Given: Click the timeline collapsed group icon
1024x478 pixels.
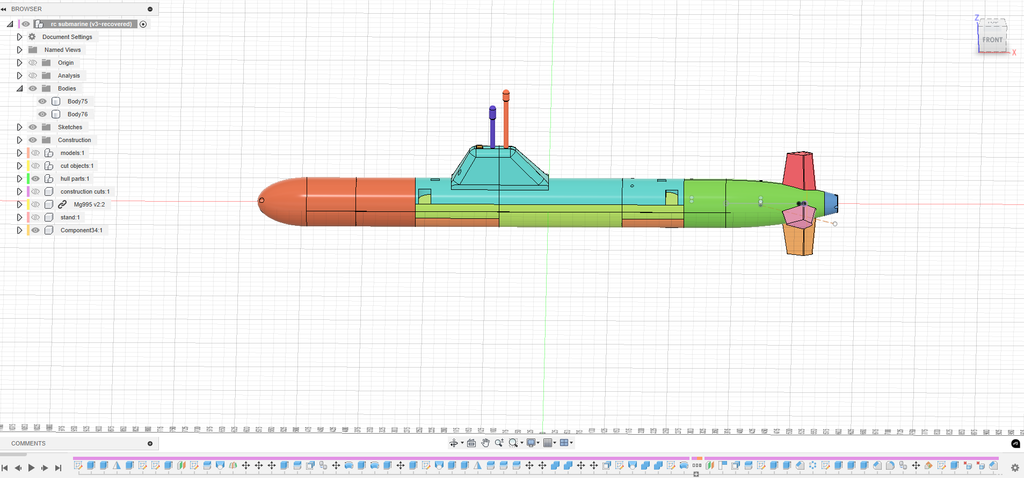Looking at the screenshot, I should pyautogui.click(x=697, y=466).
